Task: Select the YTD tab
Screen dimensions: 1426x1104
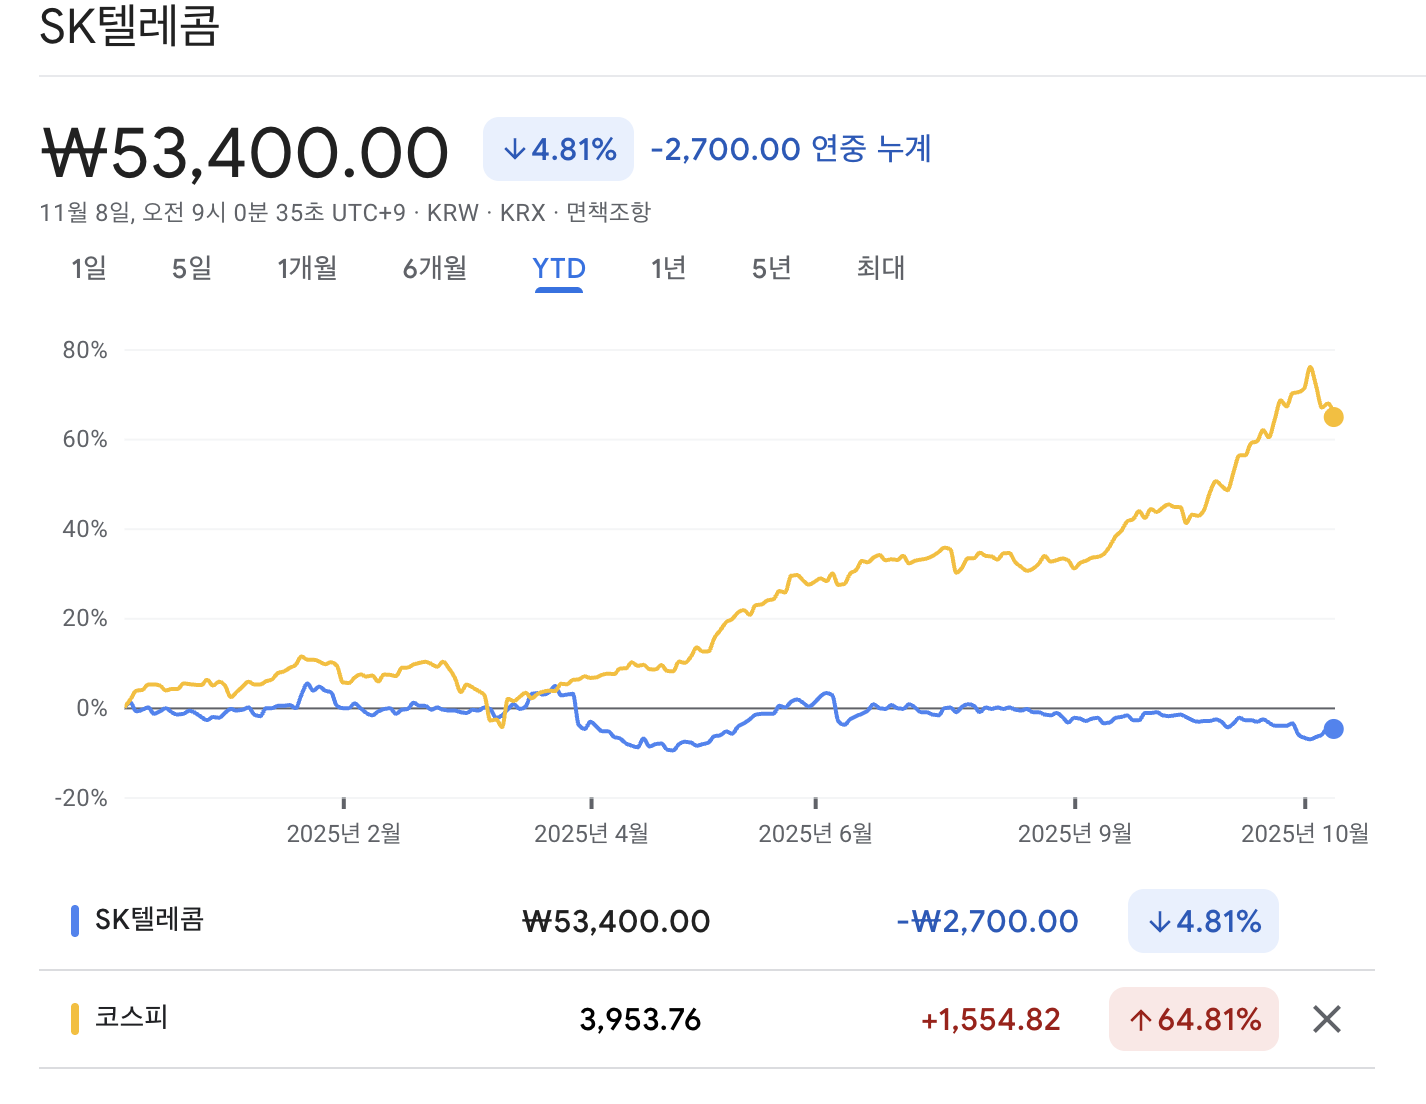Action: tap(559, 268)
